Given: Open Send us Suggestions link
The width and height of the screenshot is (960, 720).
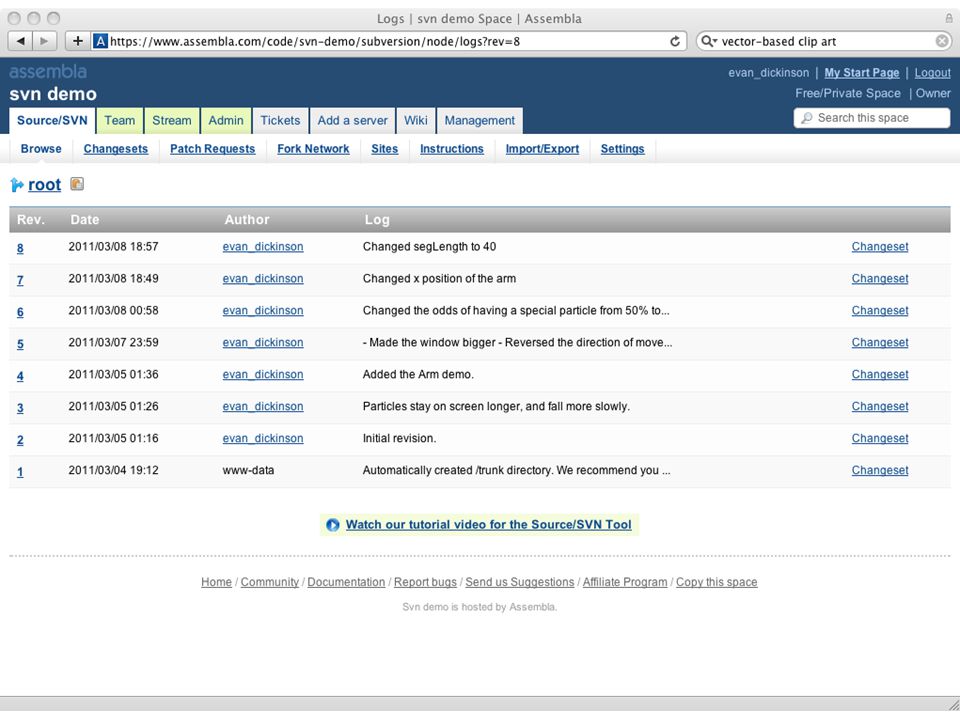Looking at the screenshot, I should (x=520, y=582).
